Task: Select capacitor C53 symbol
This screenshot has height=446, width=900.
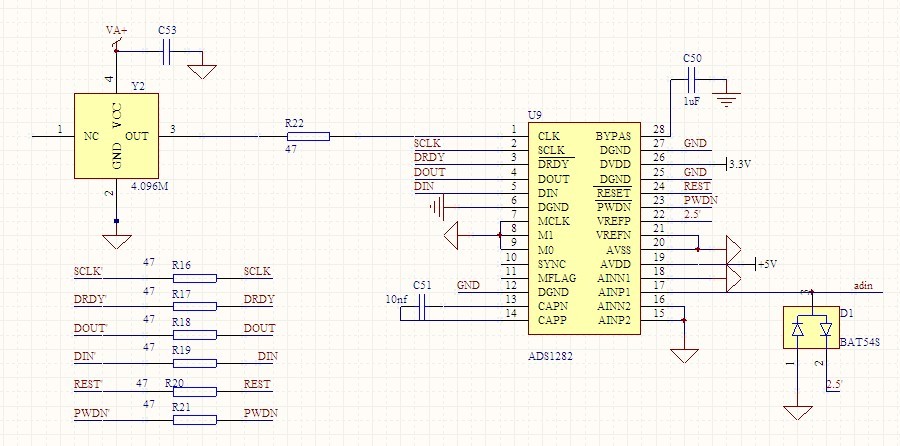Action: point(167,52)
